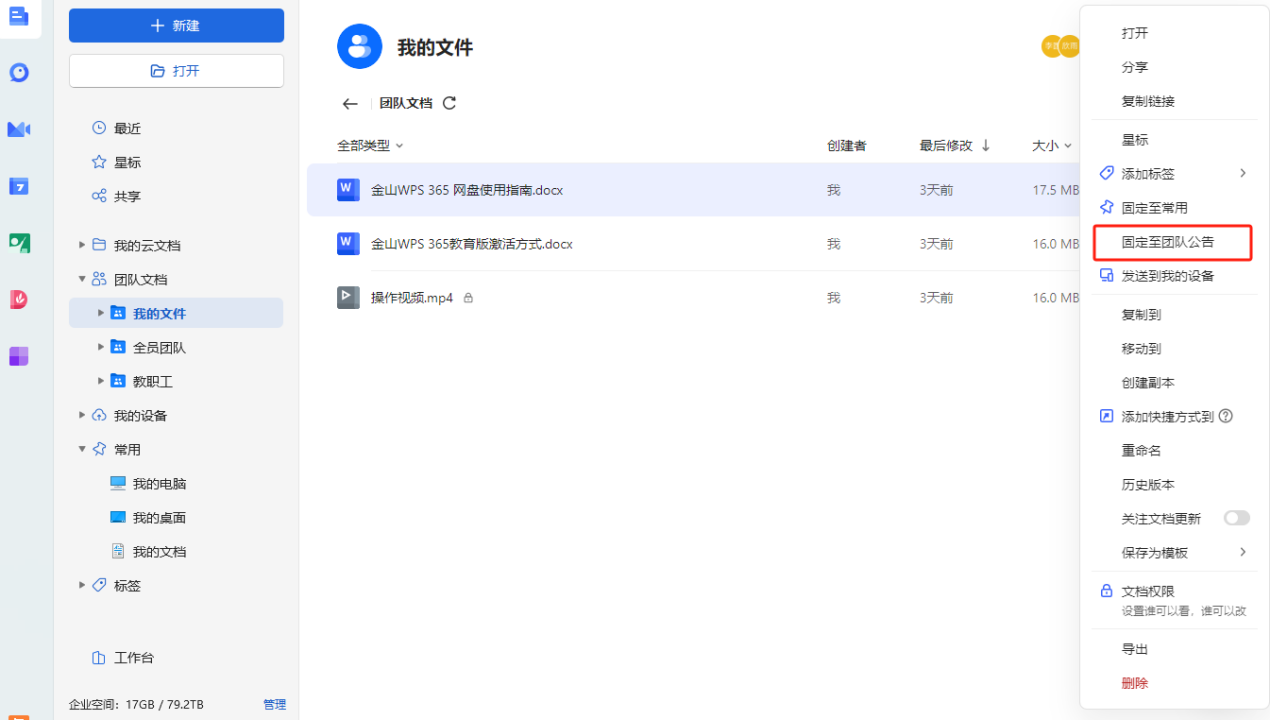Viewport: 1270px width, 720px height.
Task: Toggle the 关注文档更新 switch
Action: [x=1236, y=518]
